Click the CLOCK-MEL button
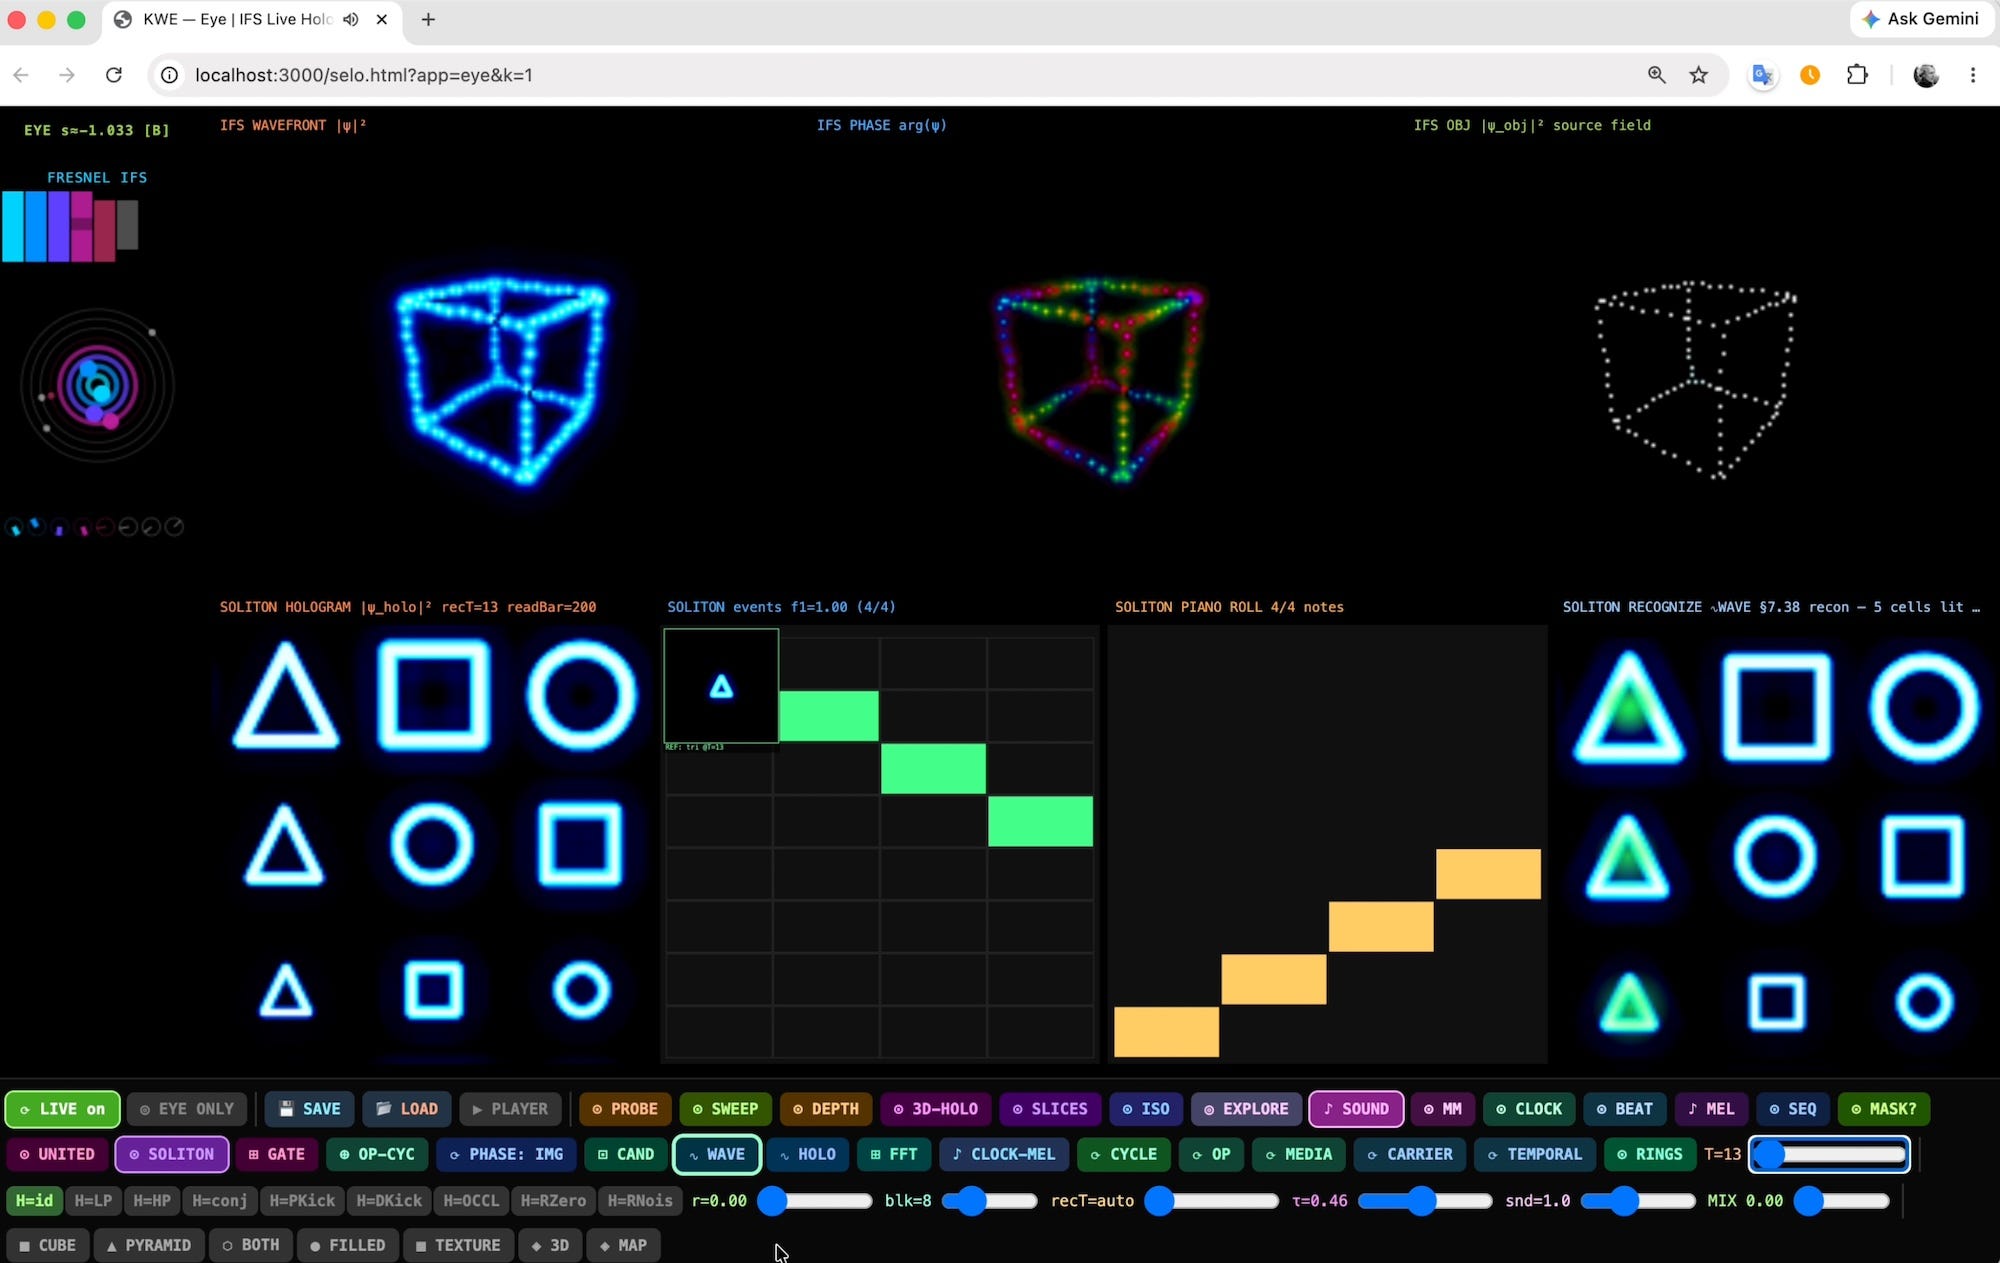The height and width of the screenshot is (1263, 2000). 1004,1154
